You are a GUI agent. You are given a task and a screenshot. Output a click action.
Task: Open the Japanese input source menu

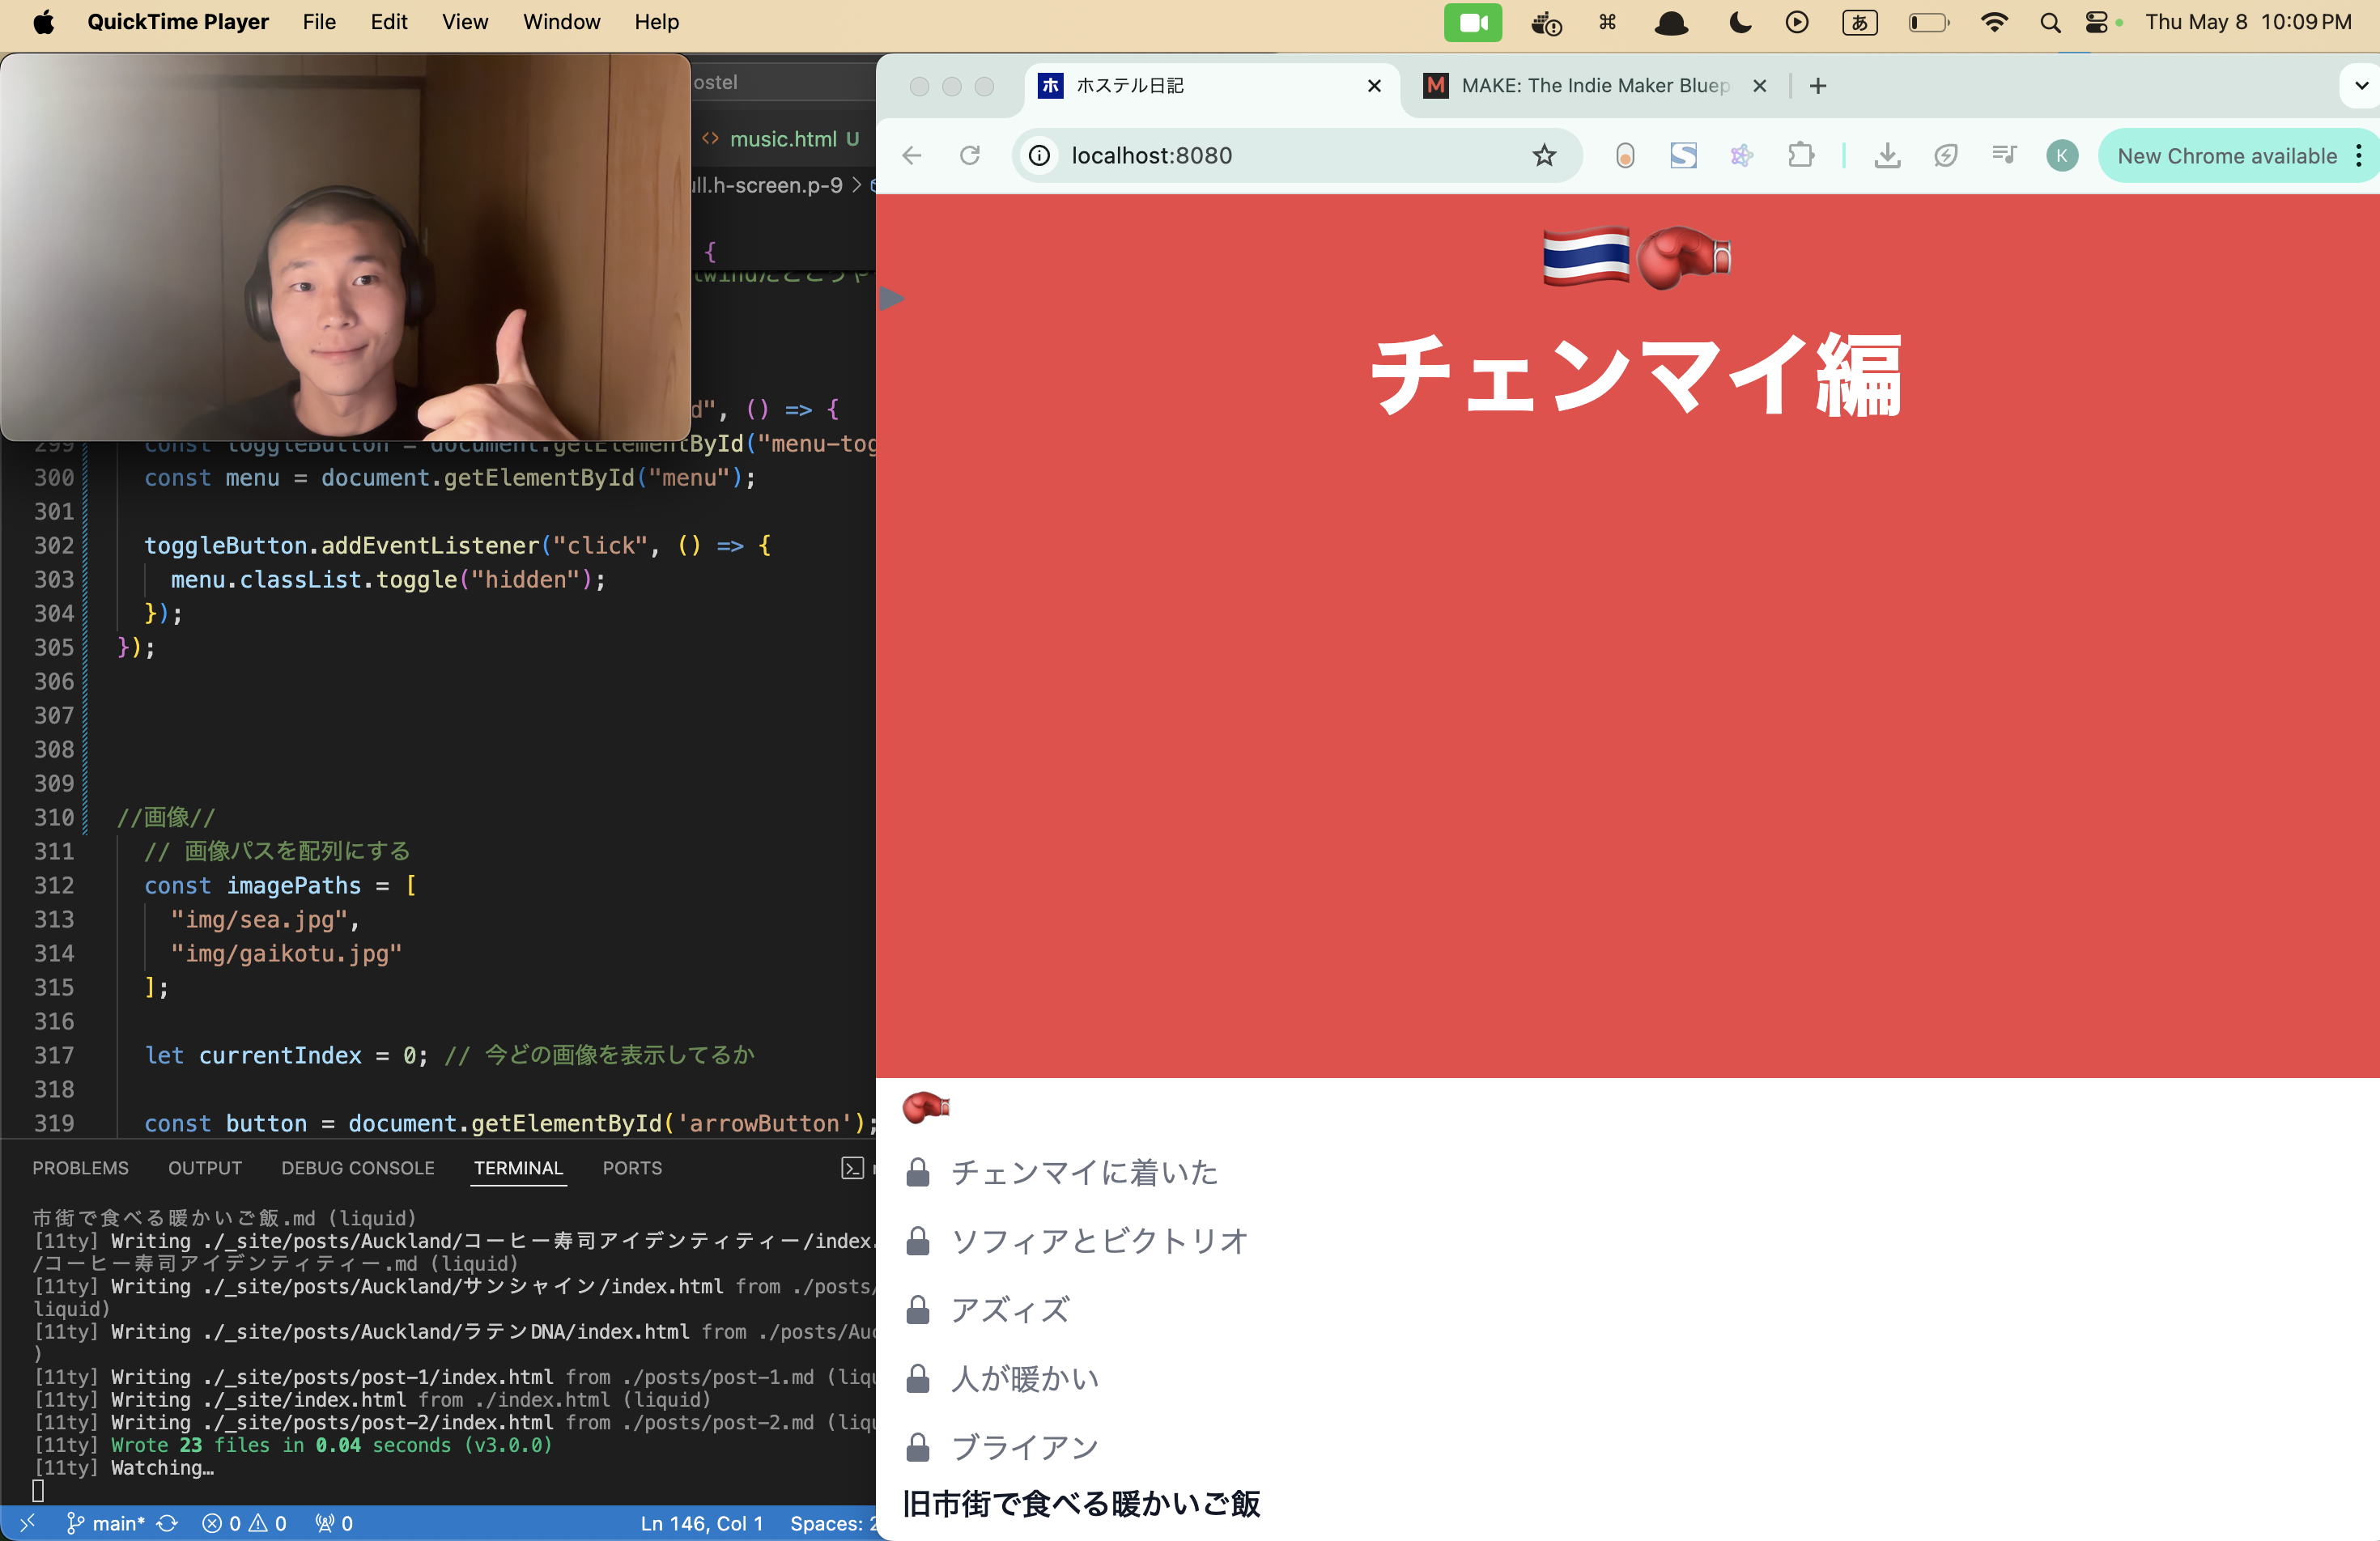click(x=1859, y=22)
